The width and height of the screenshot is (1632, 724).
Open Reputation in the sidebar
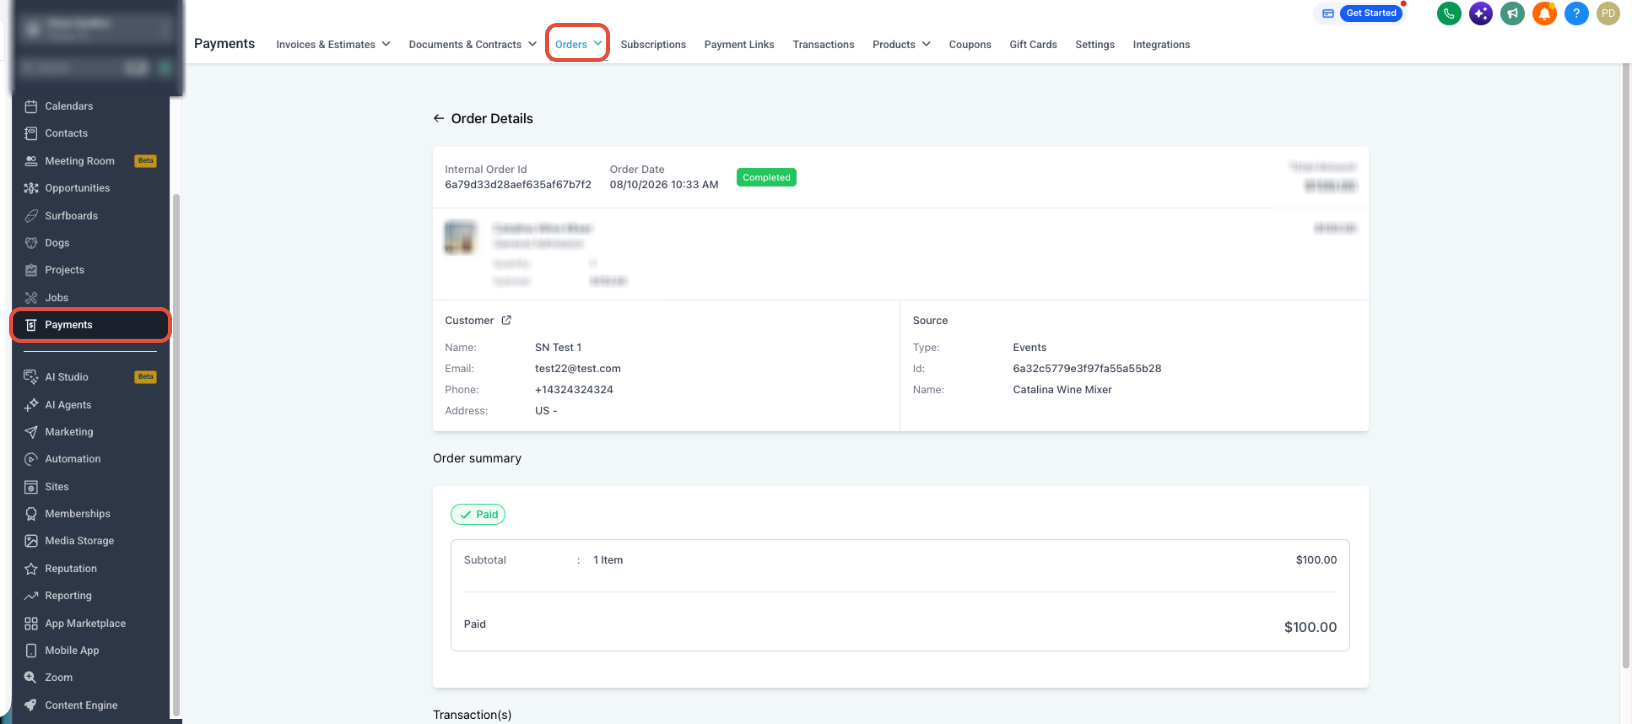coord(71,569)
